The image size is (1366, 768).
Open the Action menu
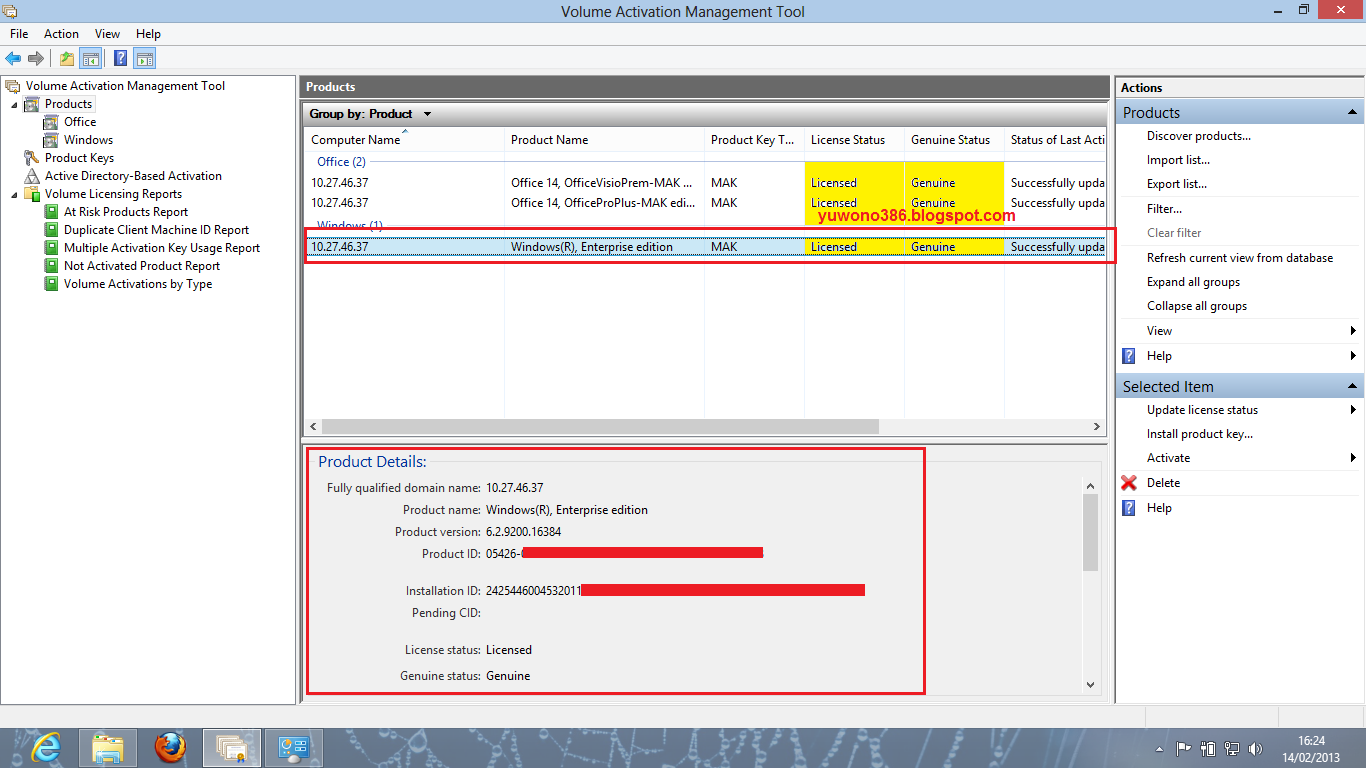[x=61, y=34]
